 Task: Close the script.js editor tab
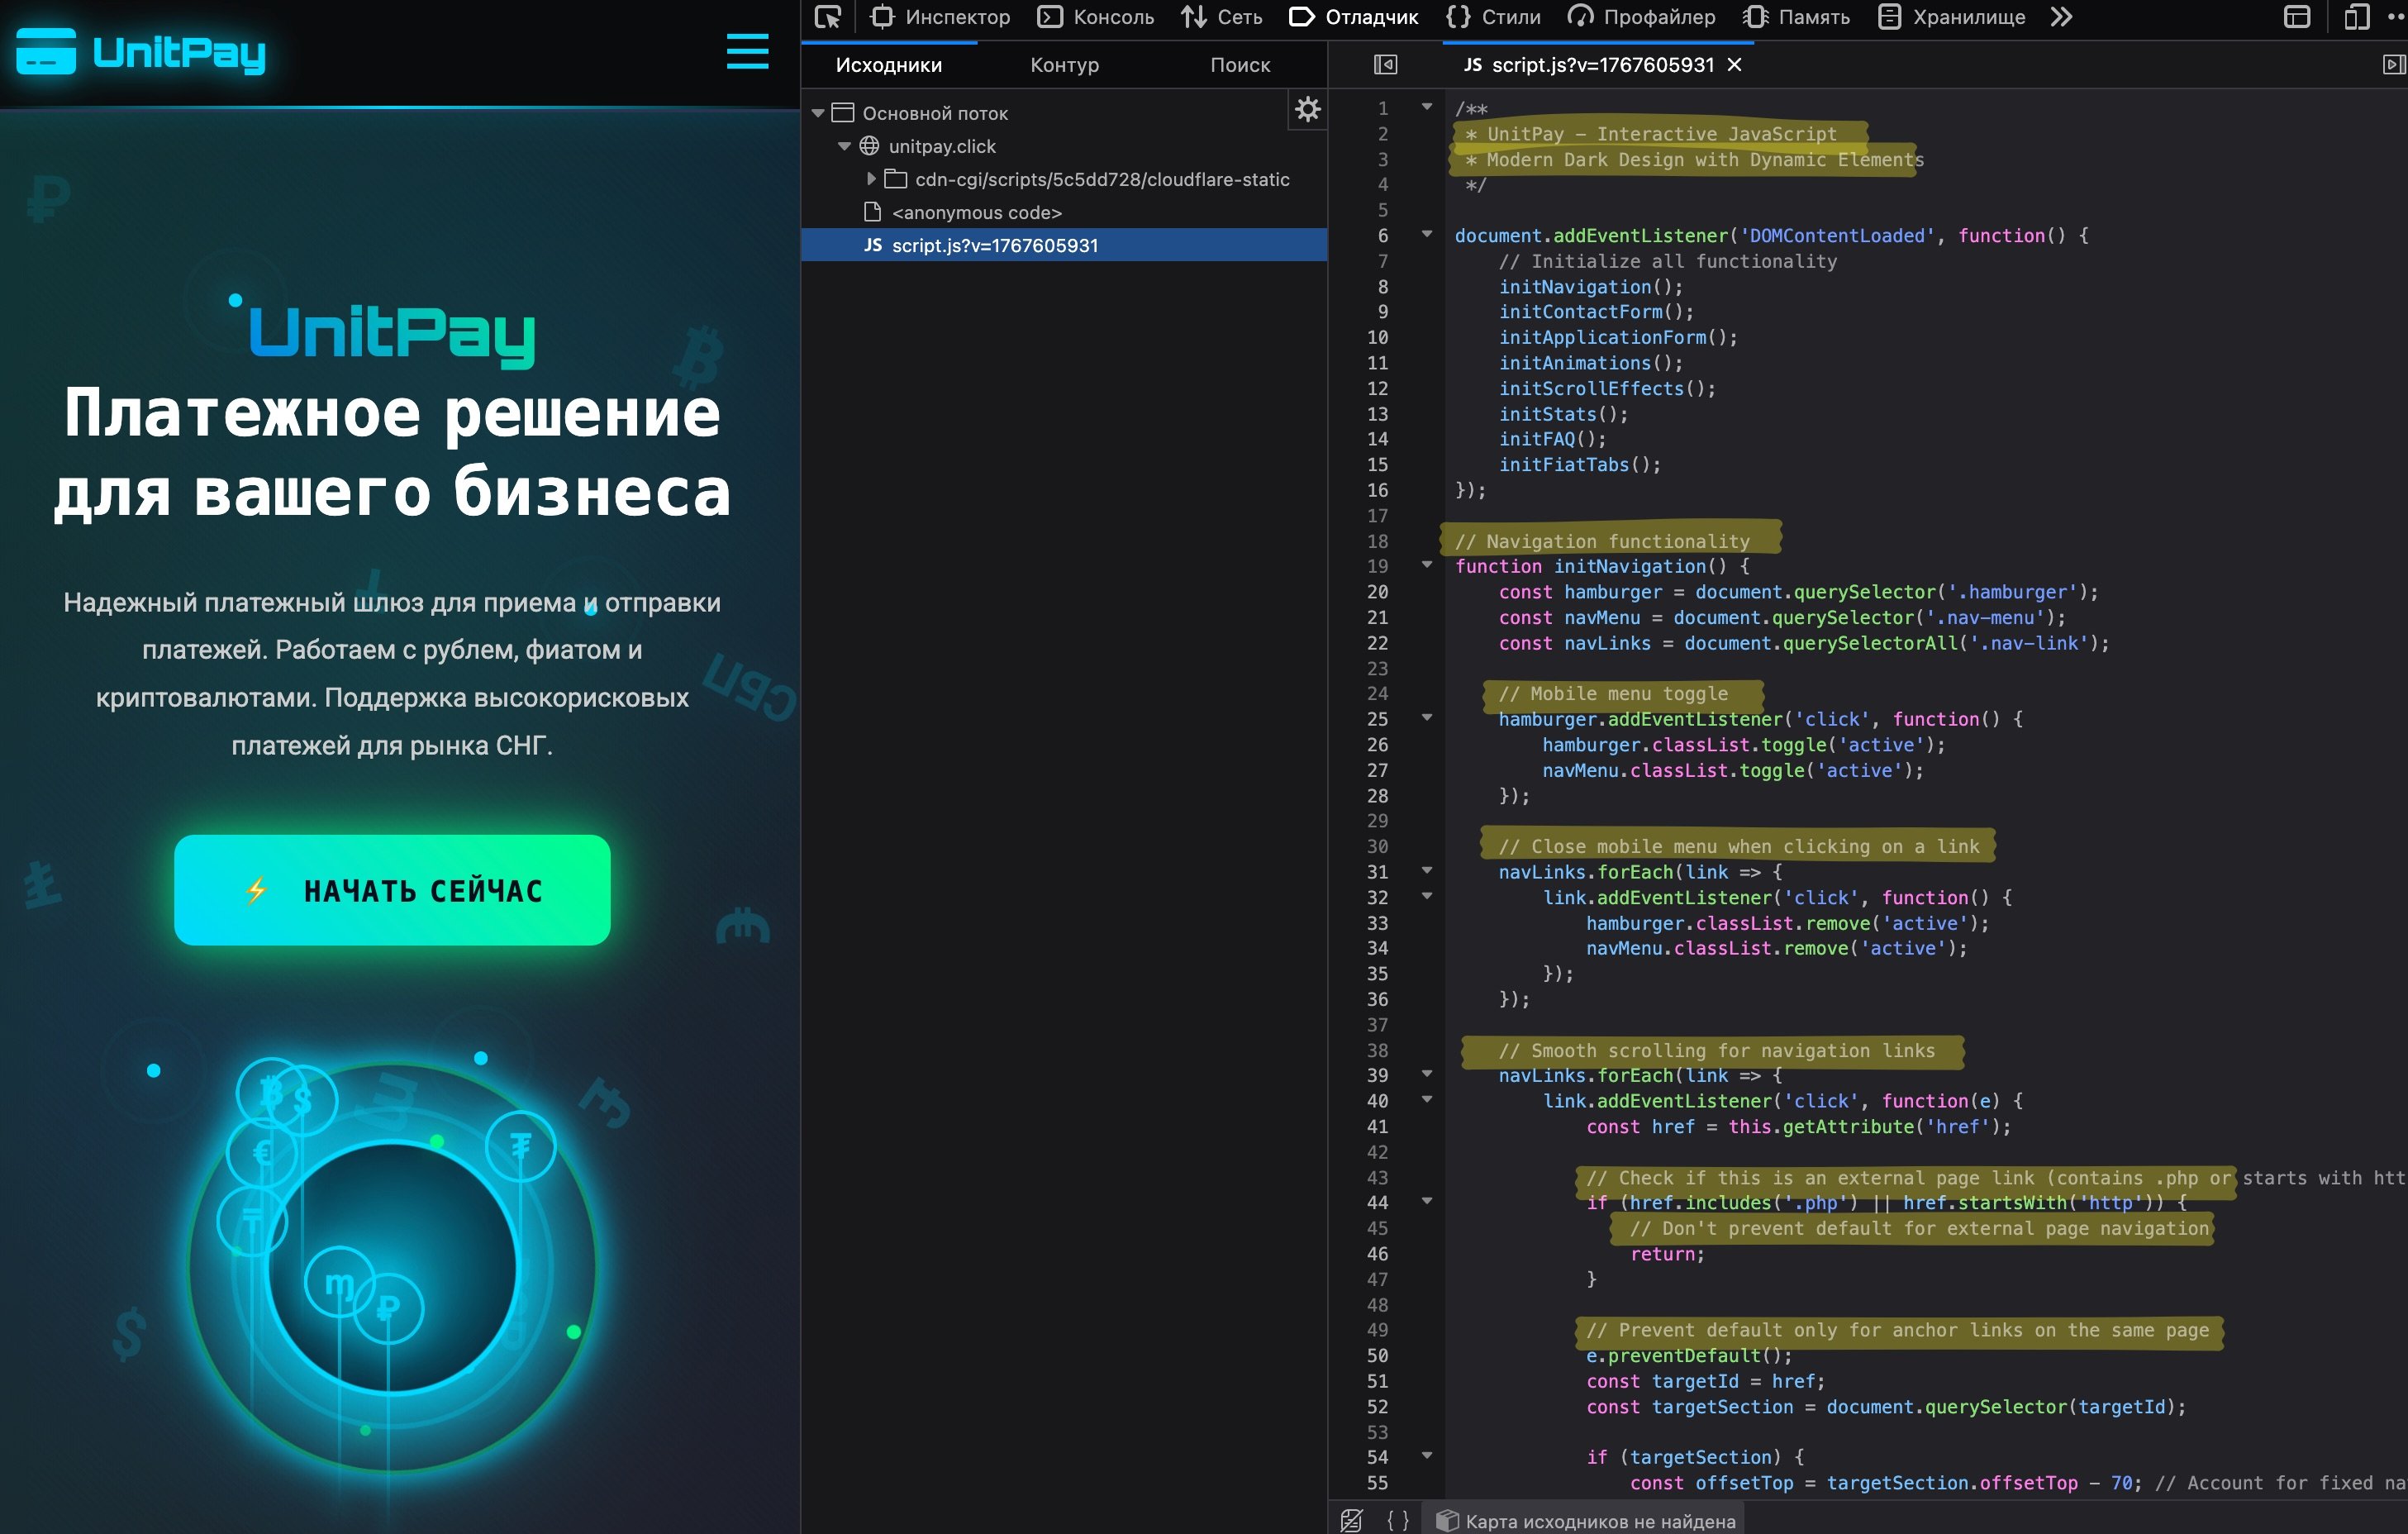click(x=1735, y=65)
